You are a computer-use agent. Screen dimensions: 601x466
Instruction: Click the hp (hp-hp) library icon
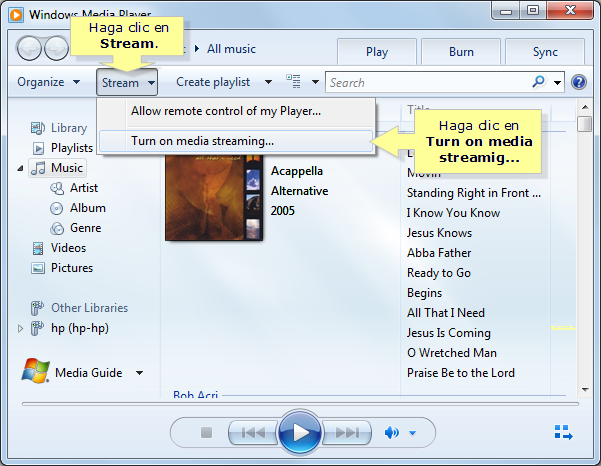pos(37,328)
